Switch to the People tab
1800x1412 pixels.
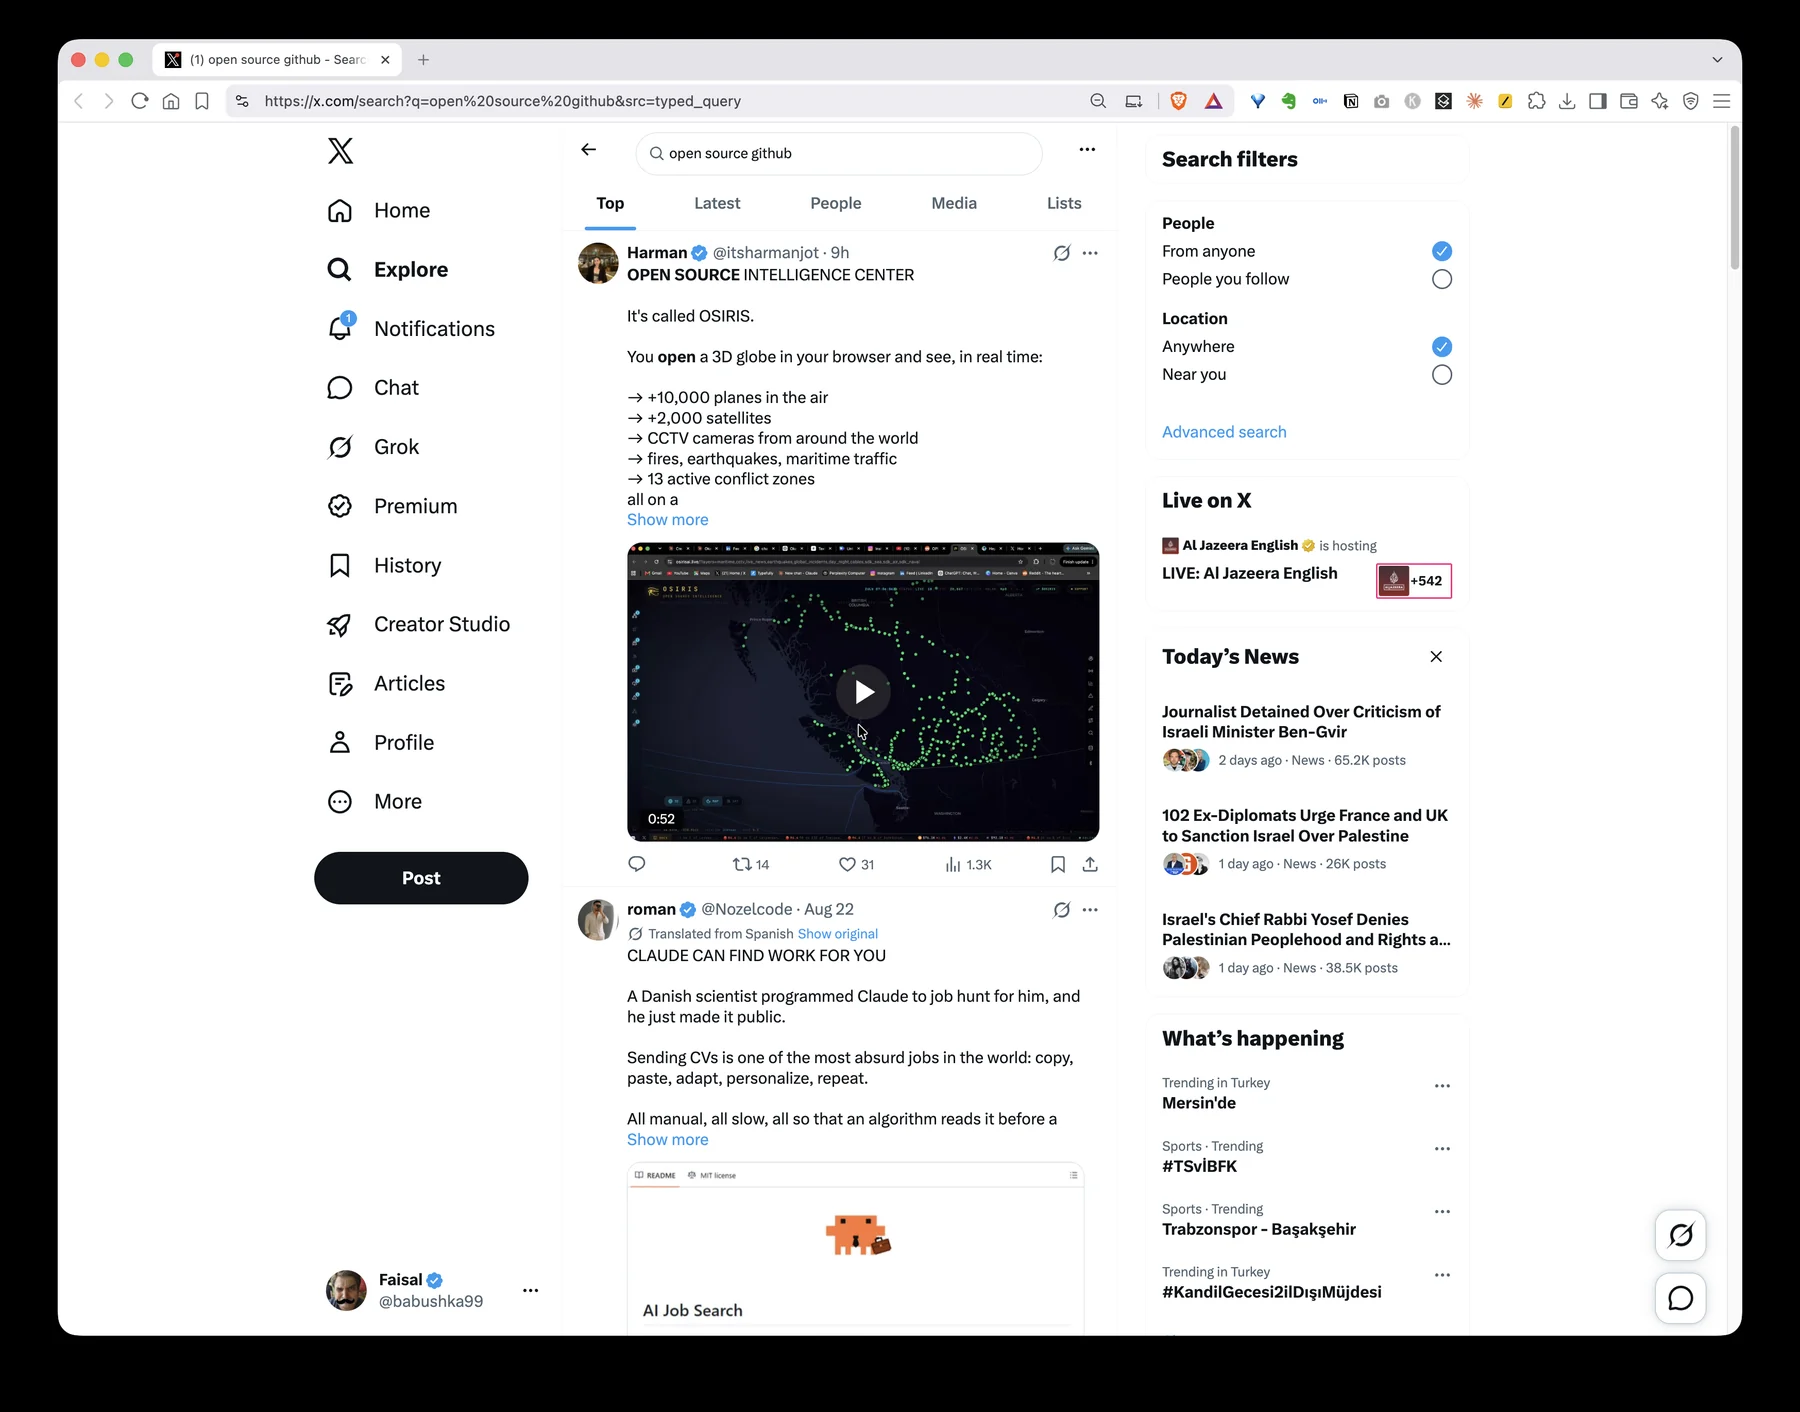[835, 203]
